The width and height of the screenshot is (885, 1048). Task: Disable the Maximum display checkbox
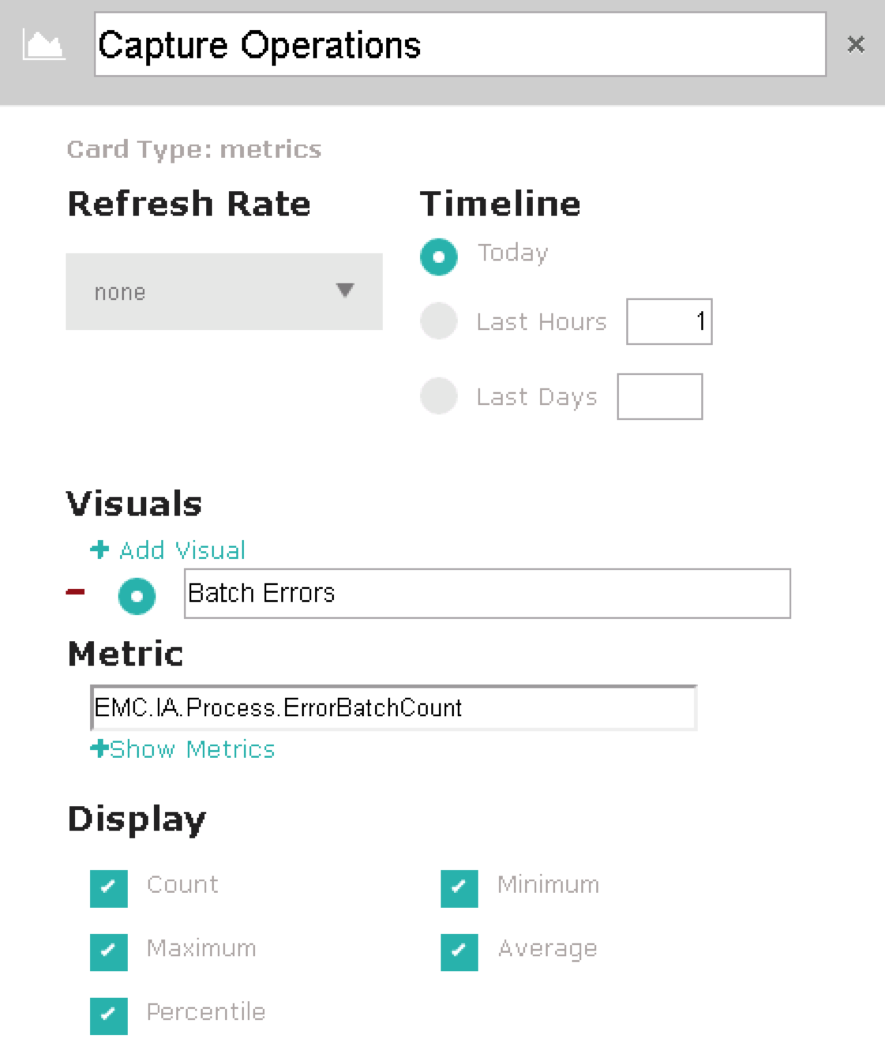pyautogui.click(x=109, y=952)
